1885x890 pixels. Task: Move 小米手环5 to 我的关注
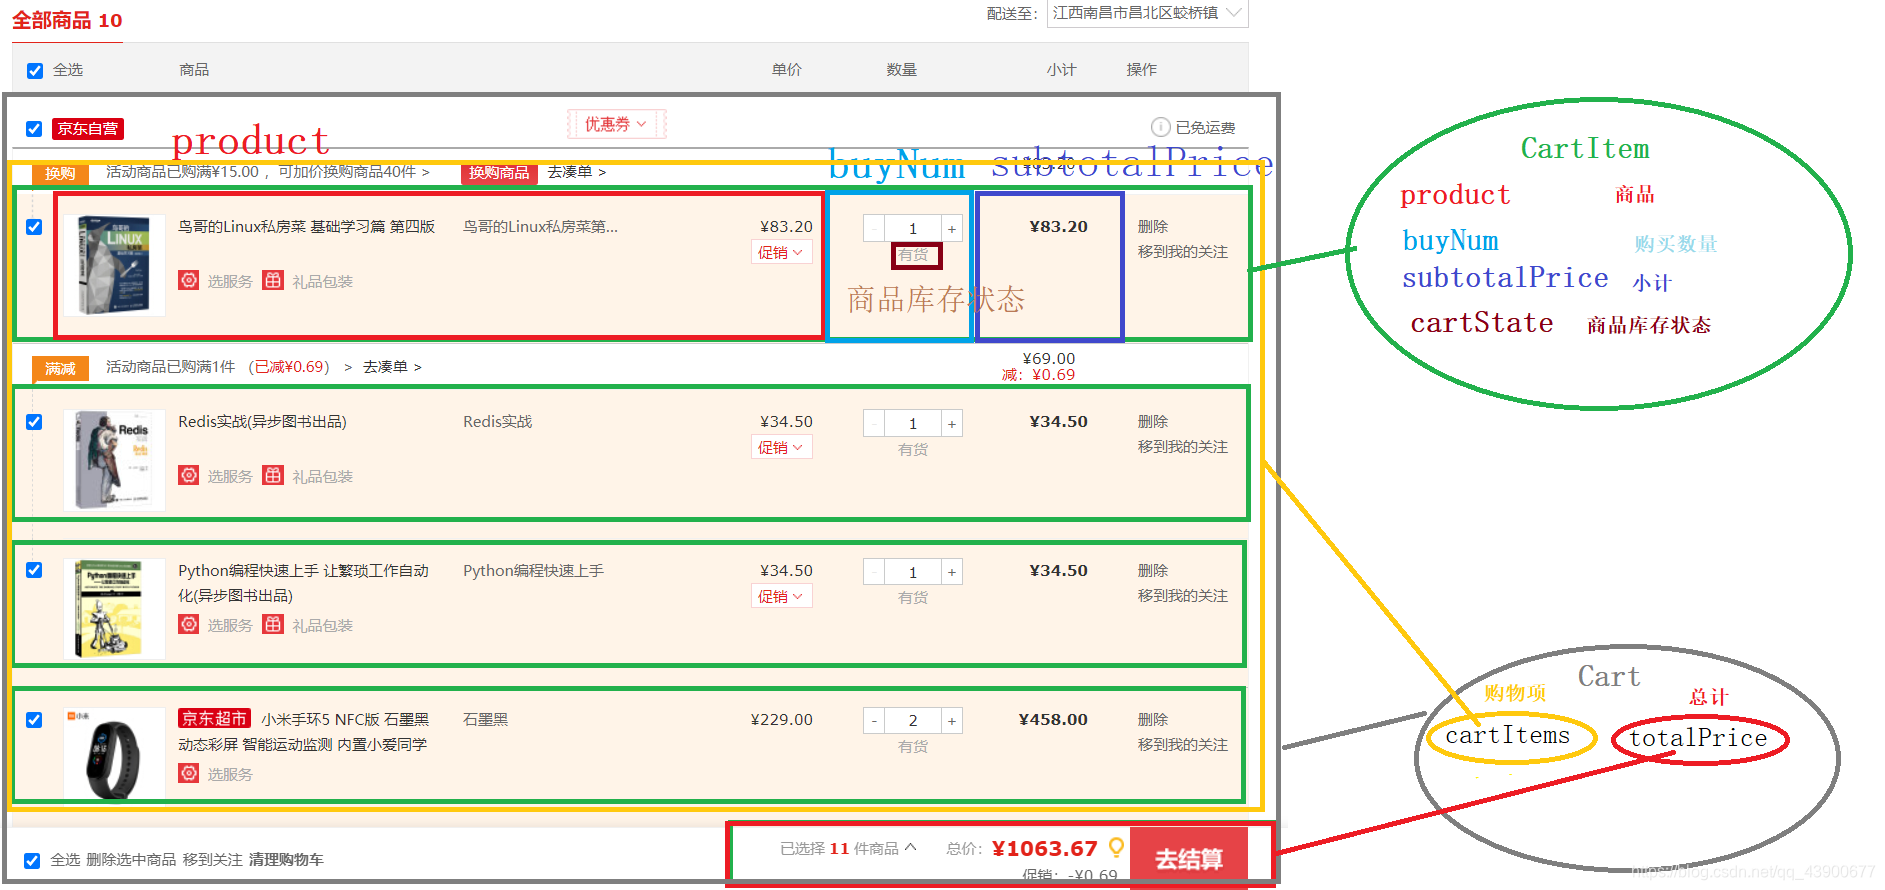click(x=1183, y=745)
